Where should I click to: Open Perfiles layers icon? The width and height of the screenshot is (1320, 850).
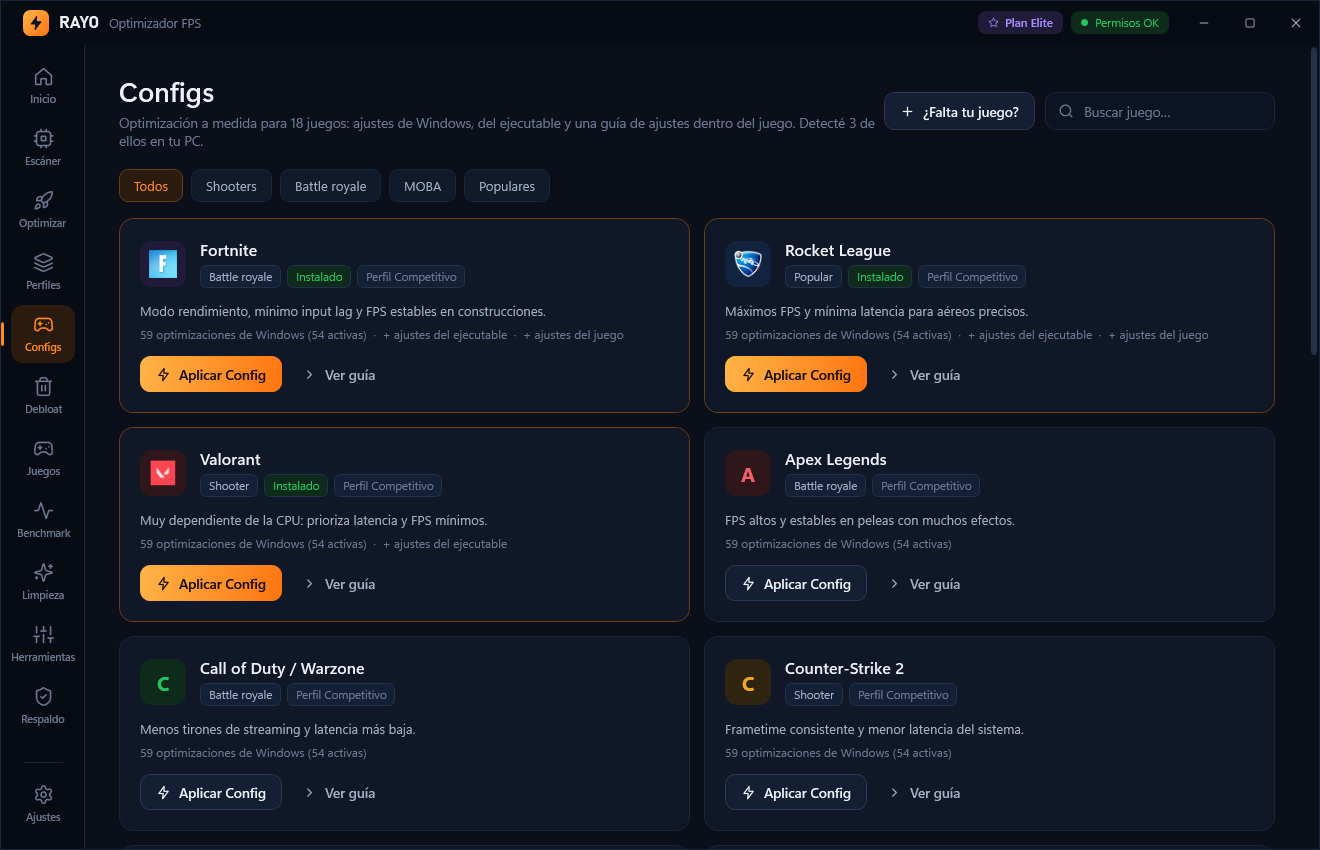click(x=43, y=272)
